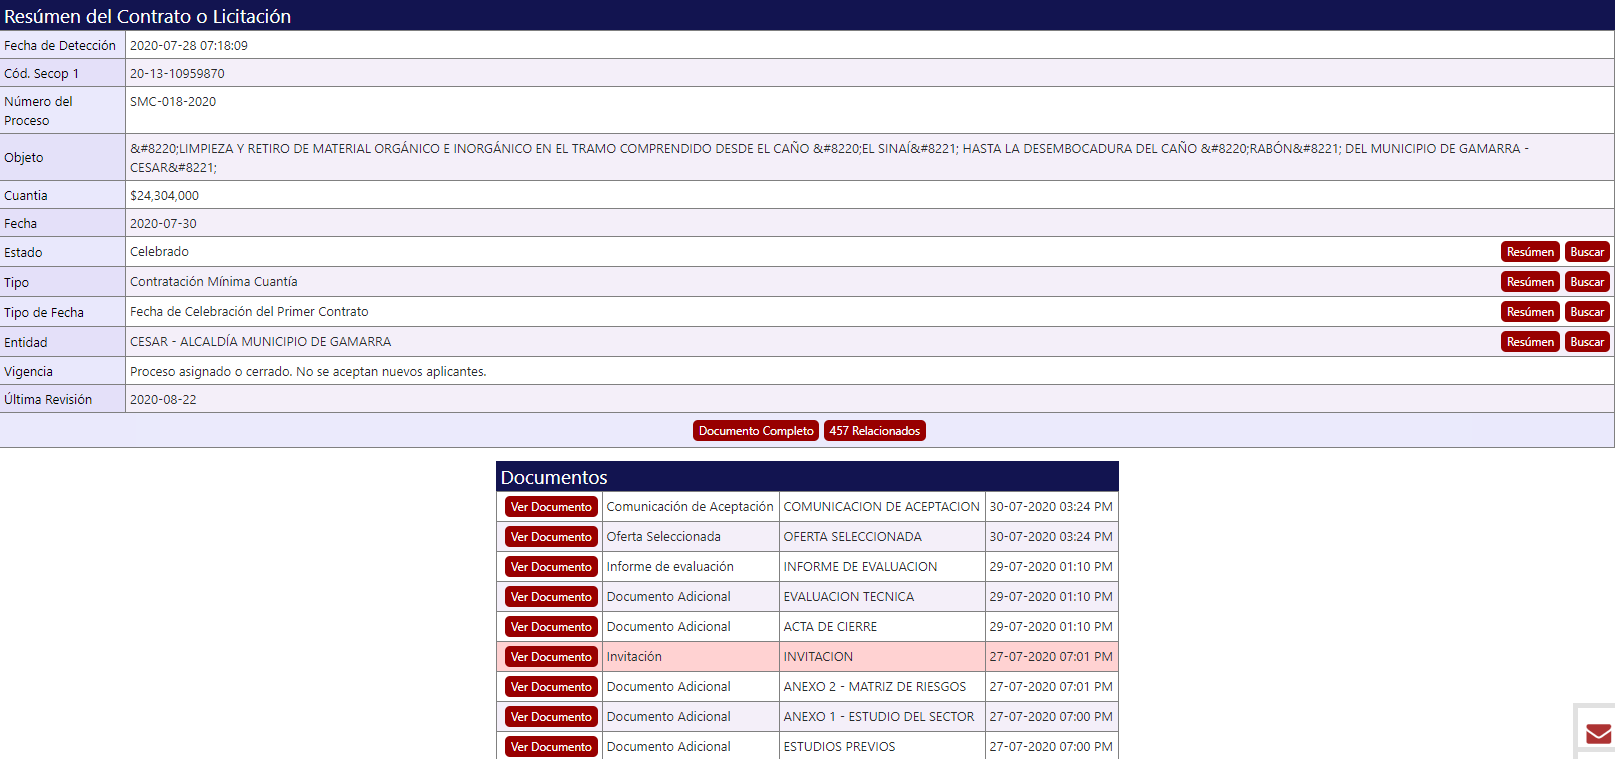1615x759 pixels.
Task: Click Resúmen in the Tipo row
Action: 1530,282
